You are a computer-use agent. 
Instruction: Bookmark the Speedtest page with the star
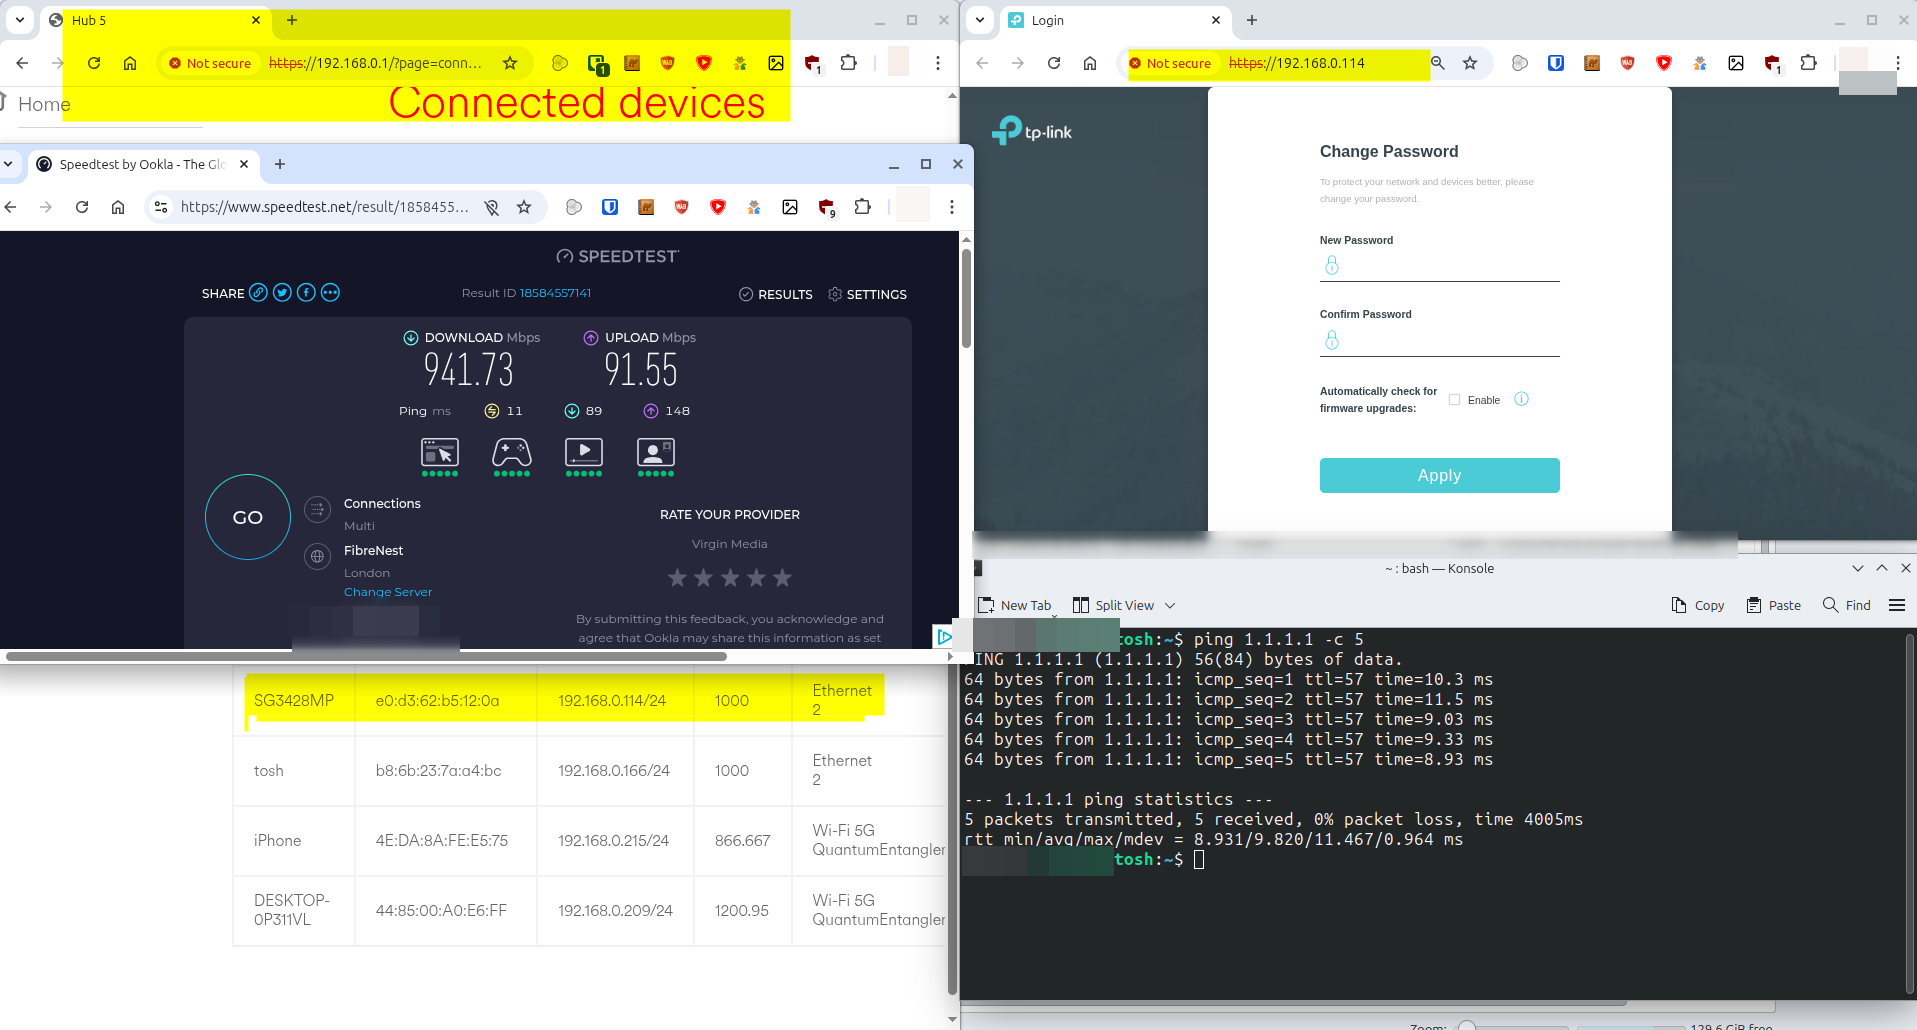coord(524,207)
